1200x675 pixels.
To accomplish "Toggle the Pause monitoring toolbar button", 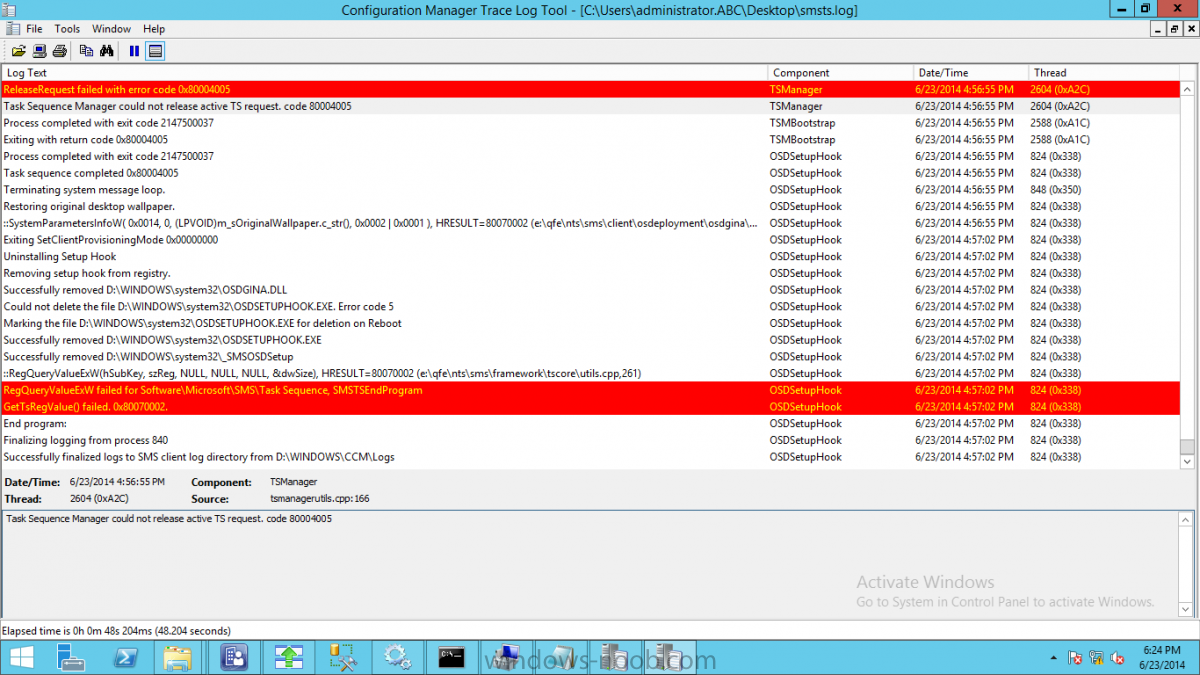I will point(134,51).
